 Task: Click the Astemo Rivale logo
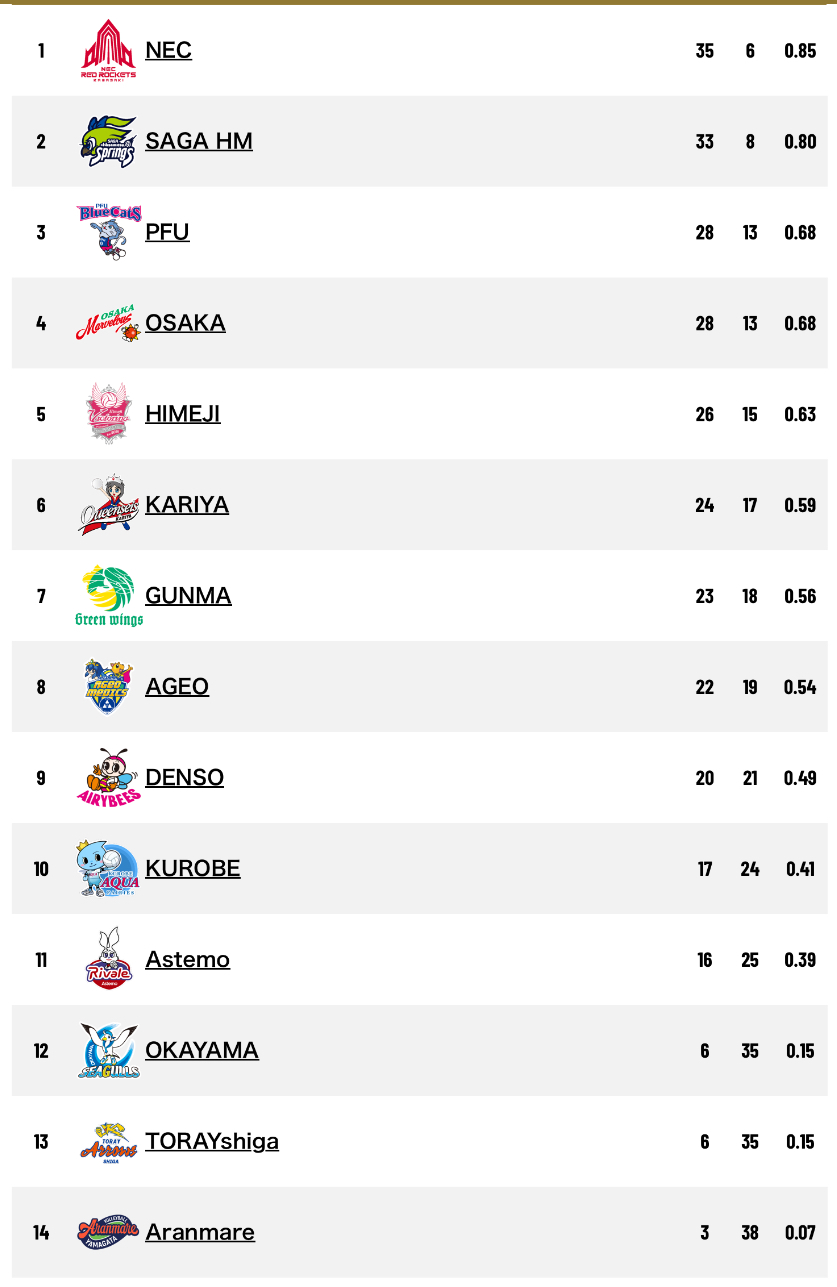coord(109,960)
